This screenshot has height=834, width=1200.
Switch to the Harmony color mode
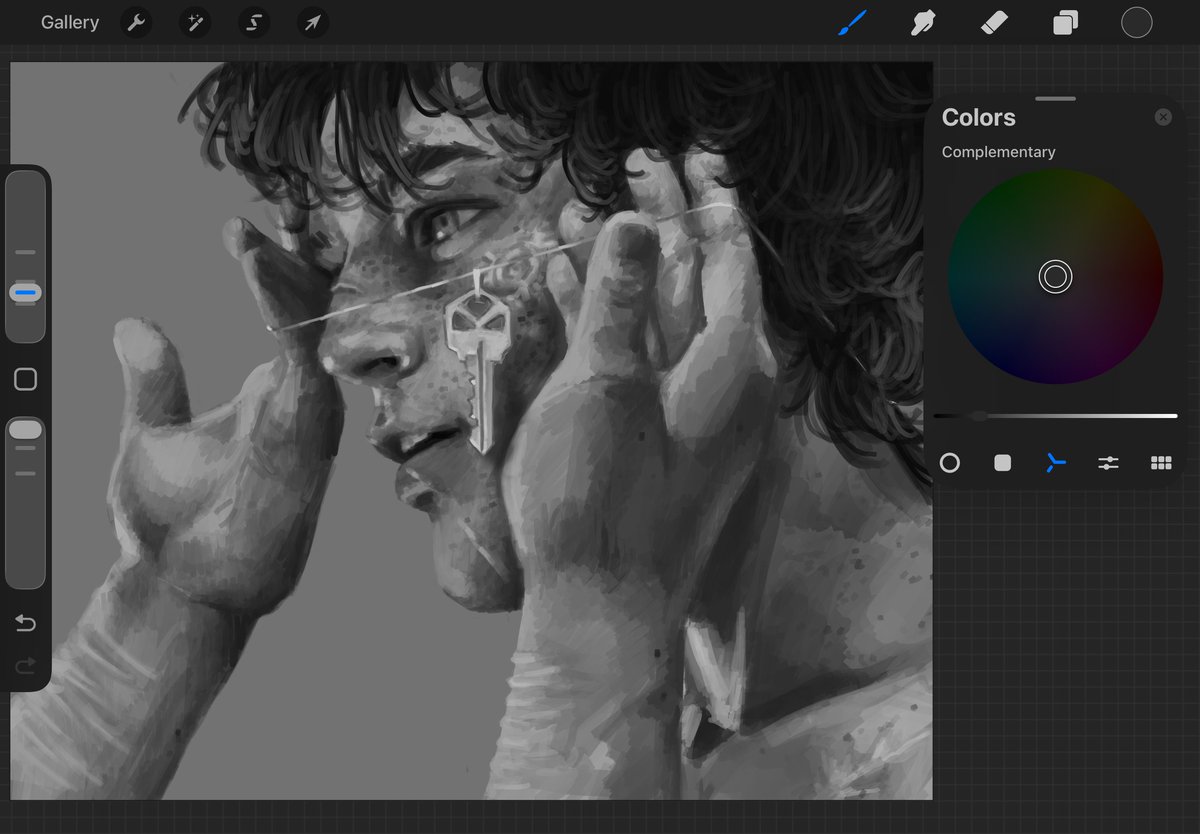click(x=1056, y=463)
